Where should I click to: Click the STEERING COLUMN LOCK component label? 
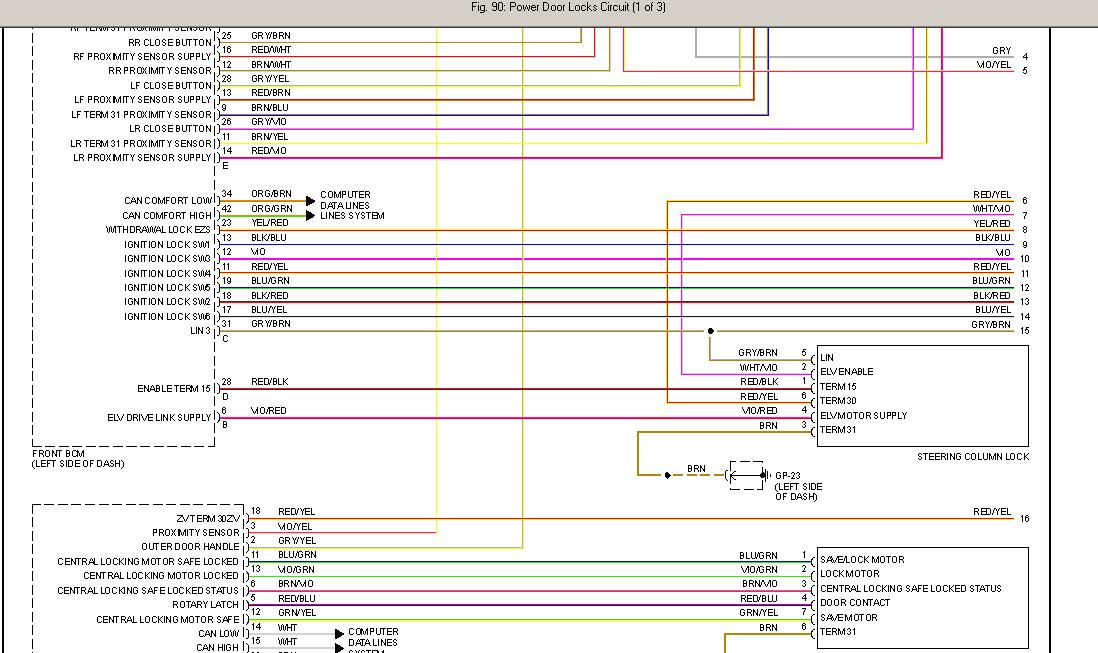point(972,457)
